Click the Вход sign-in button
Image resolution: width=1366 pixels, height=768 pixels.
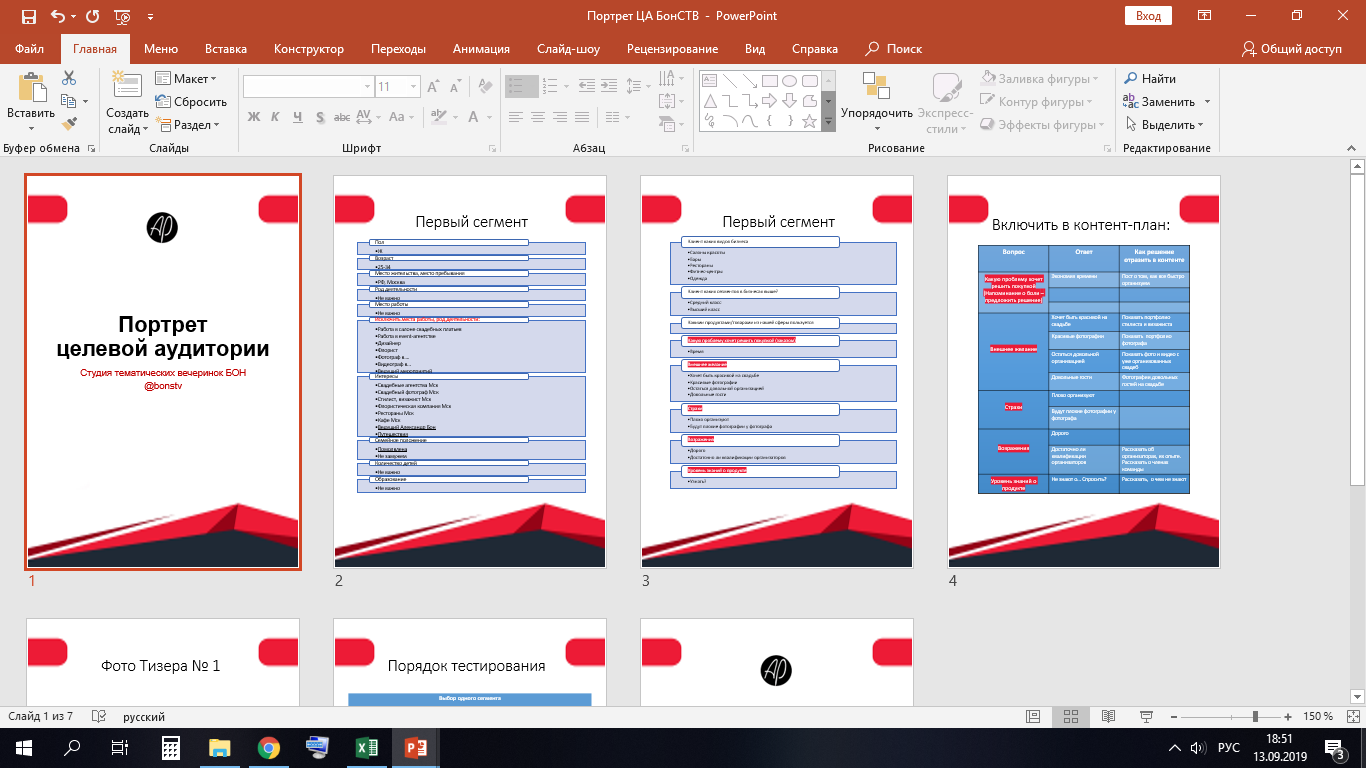[x=1148, y=16]
